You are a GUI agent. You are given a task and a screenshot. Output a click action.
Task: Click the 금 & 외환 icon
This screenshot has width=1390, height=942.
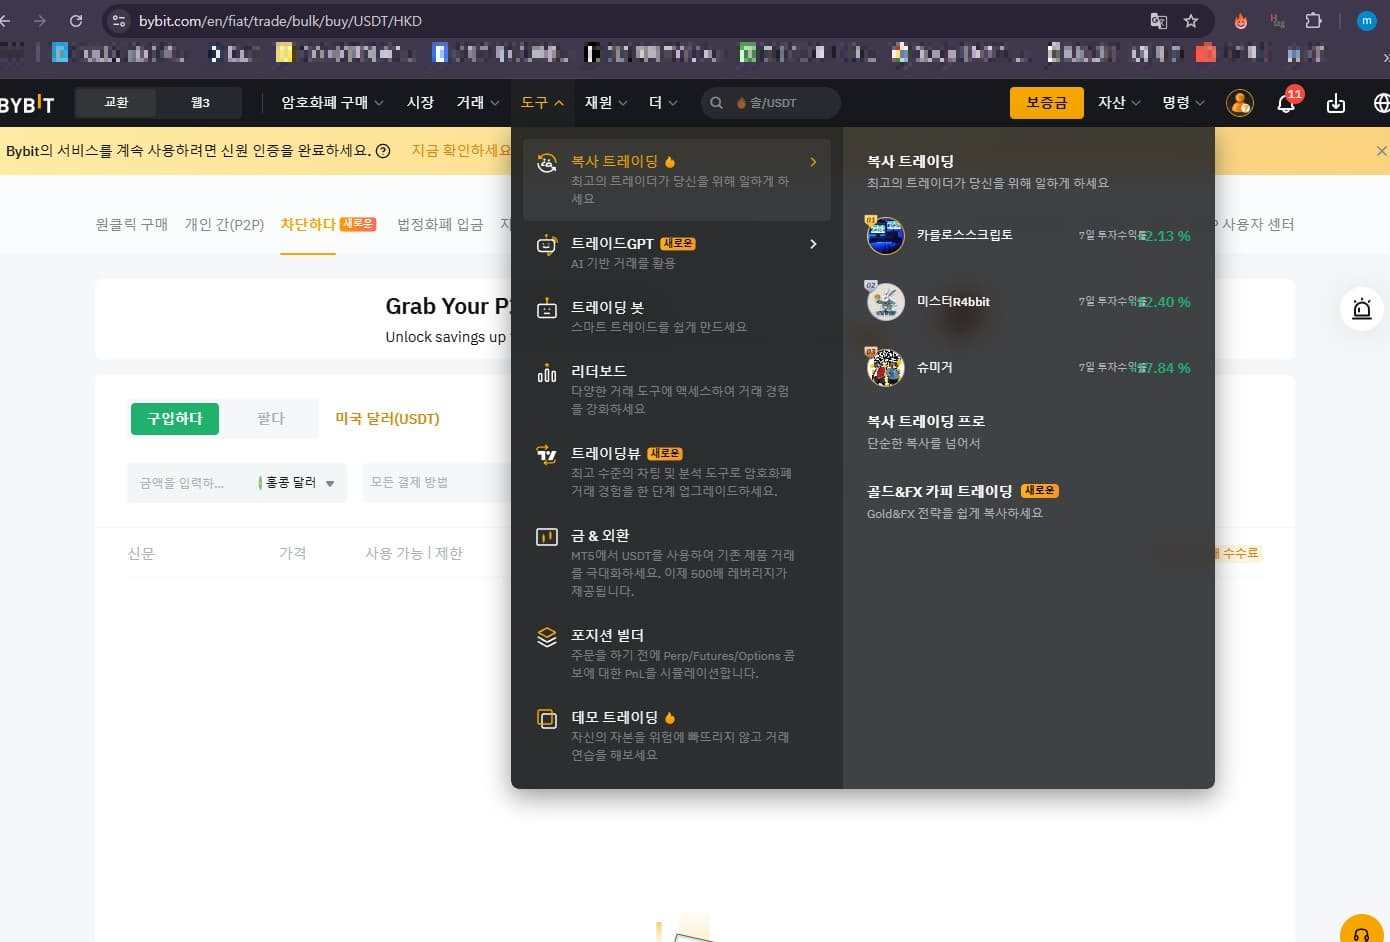547,537
